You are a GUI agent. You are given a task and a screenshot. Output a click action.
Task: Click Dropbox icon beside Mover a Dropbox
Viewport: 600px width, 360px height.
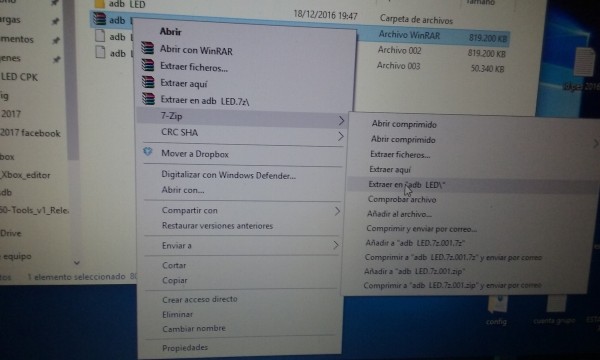coord(148,152)
